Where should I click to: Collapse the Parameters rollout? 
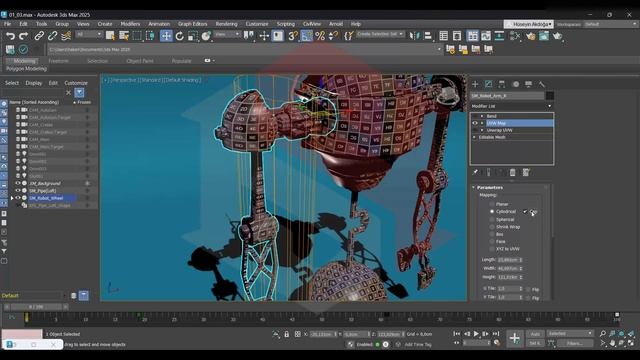[474, 187]
